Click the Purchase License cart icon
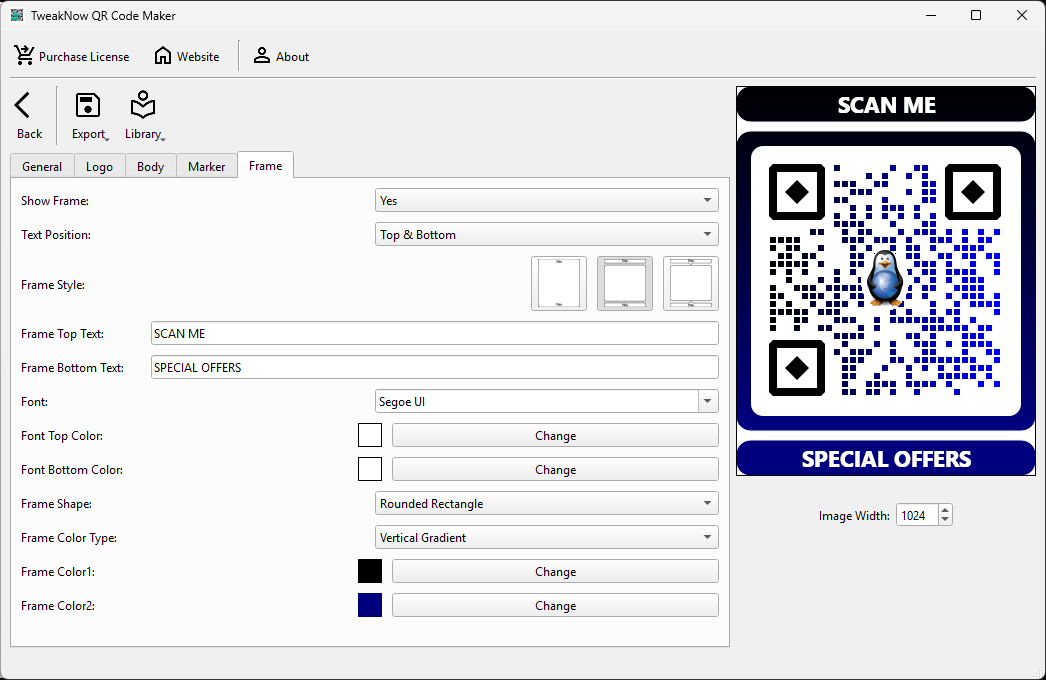The width and height of the screenshot is (1046, 680). pyautogui.click(x=25, y=55)
